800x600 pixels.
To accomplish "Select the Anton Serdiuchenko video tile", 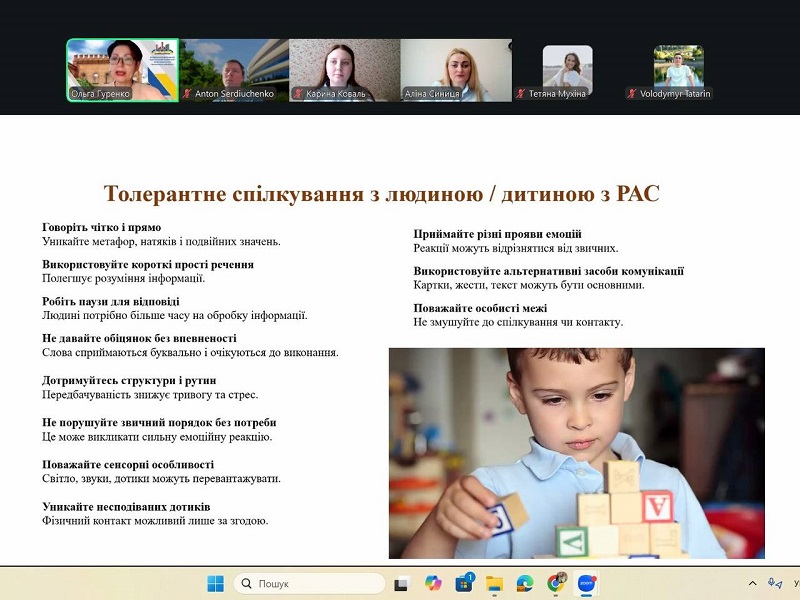I will [x=234, y=68].
